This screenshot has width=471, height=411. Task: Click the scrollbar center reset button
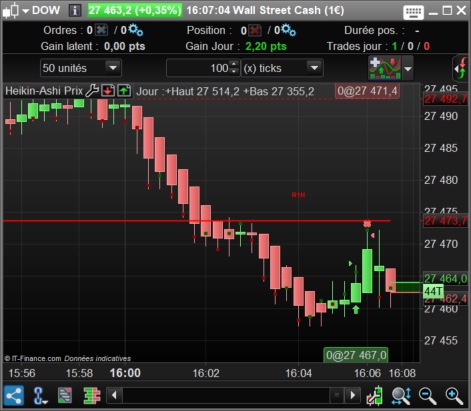pyautogui.click(x=337, y=395)
